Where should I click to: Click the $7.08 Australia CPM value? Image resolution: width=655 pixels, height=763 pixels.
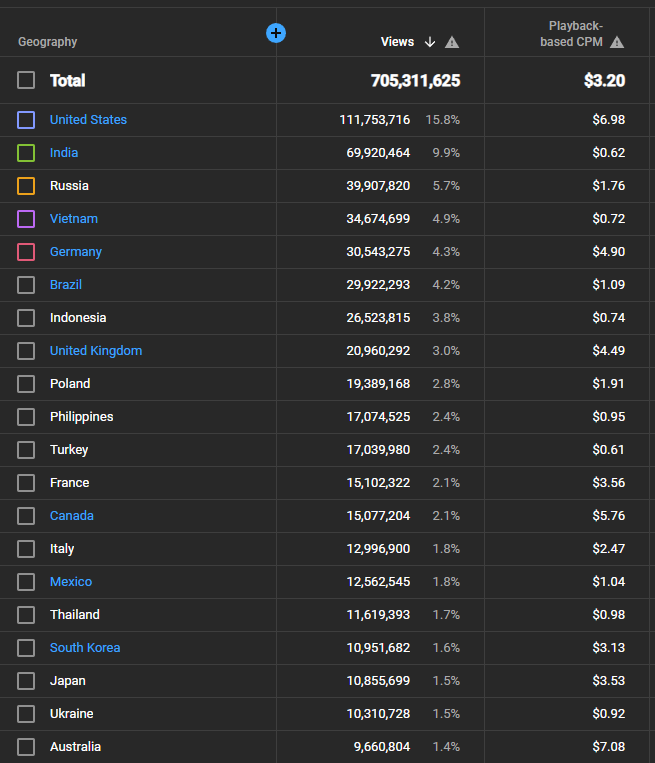click(x=609, y=747)
